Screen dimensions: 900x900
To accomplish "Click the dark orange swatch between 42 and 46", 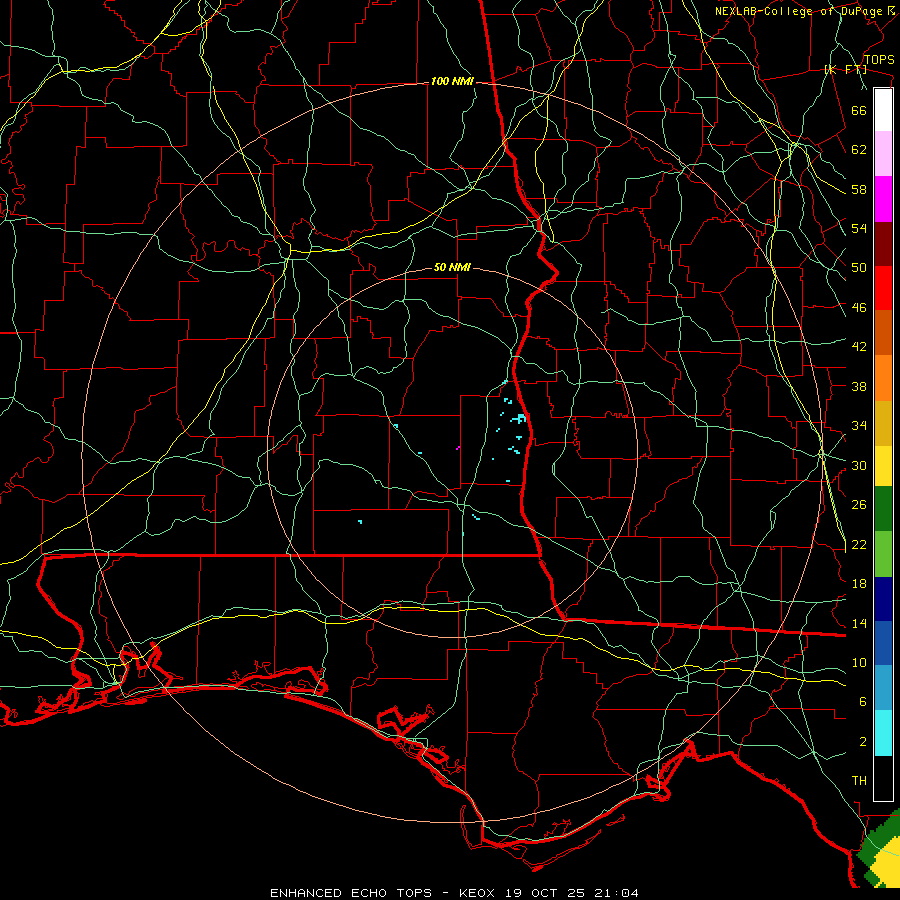I will click(883, 333).
